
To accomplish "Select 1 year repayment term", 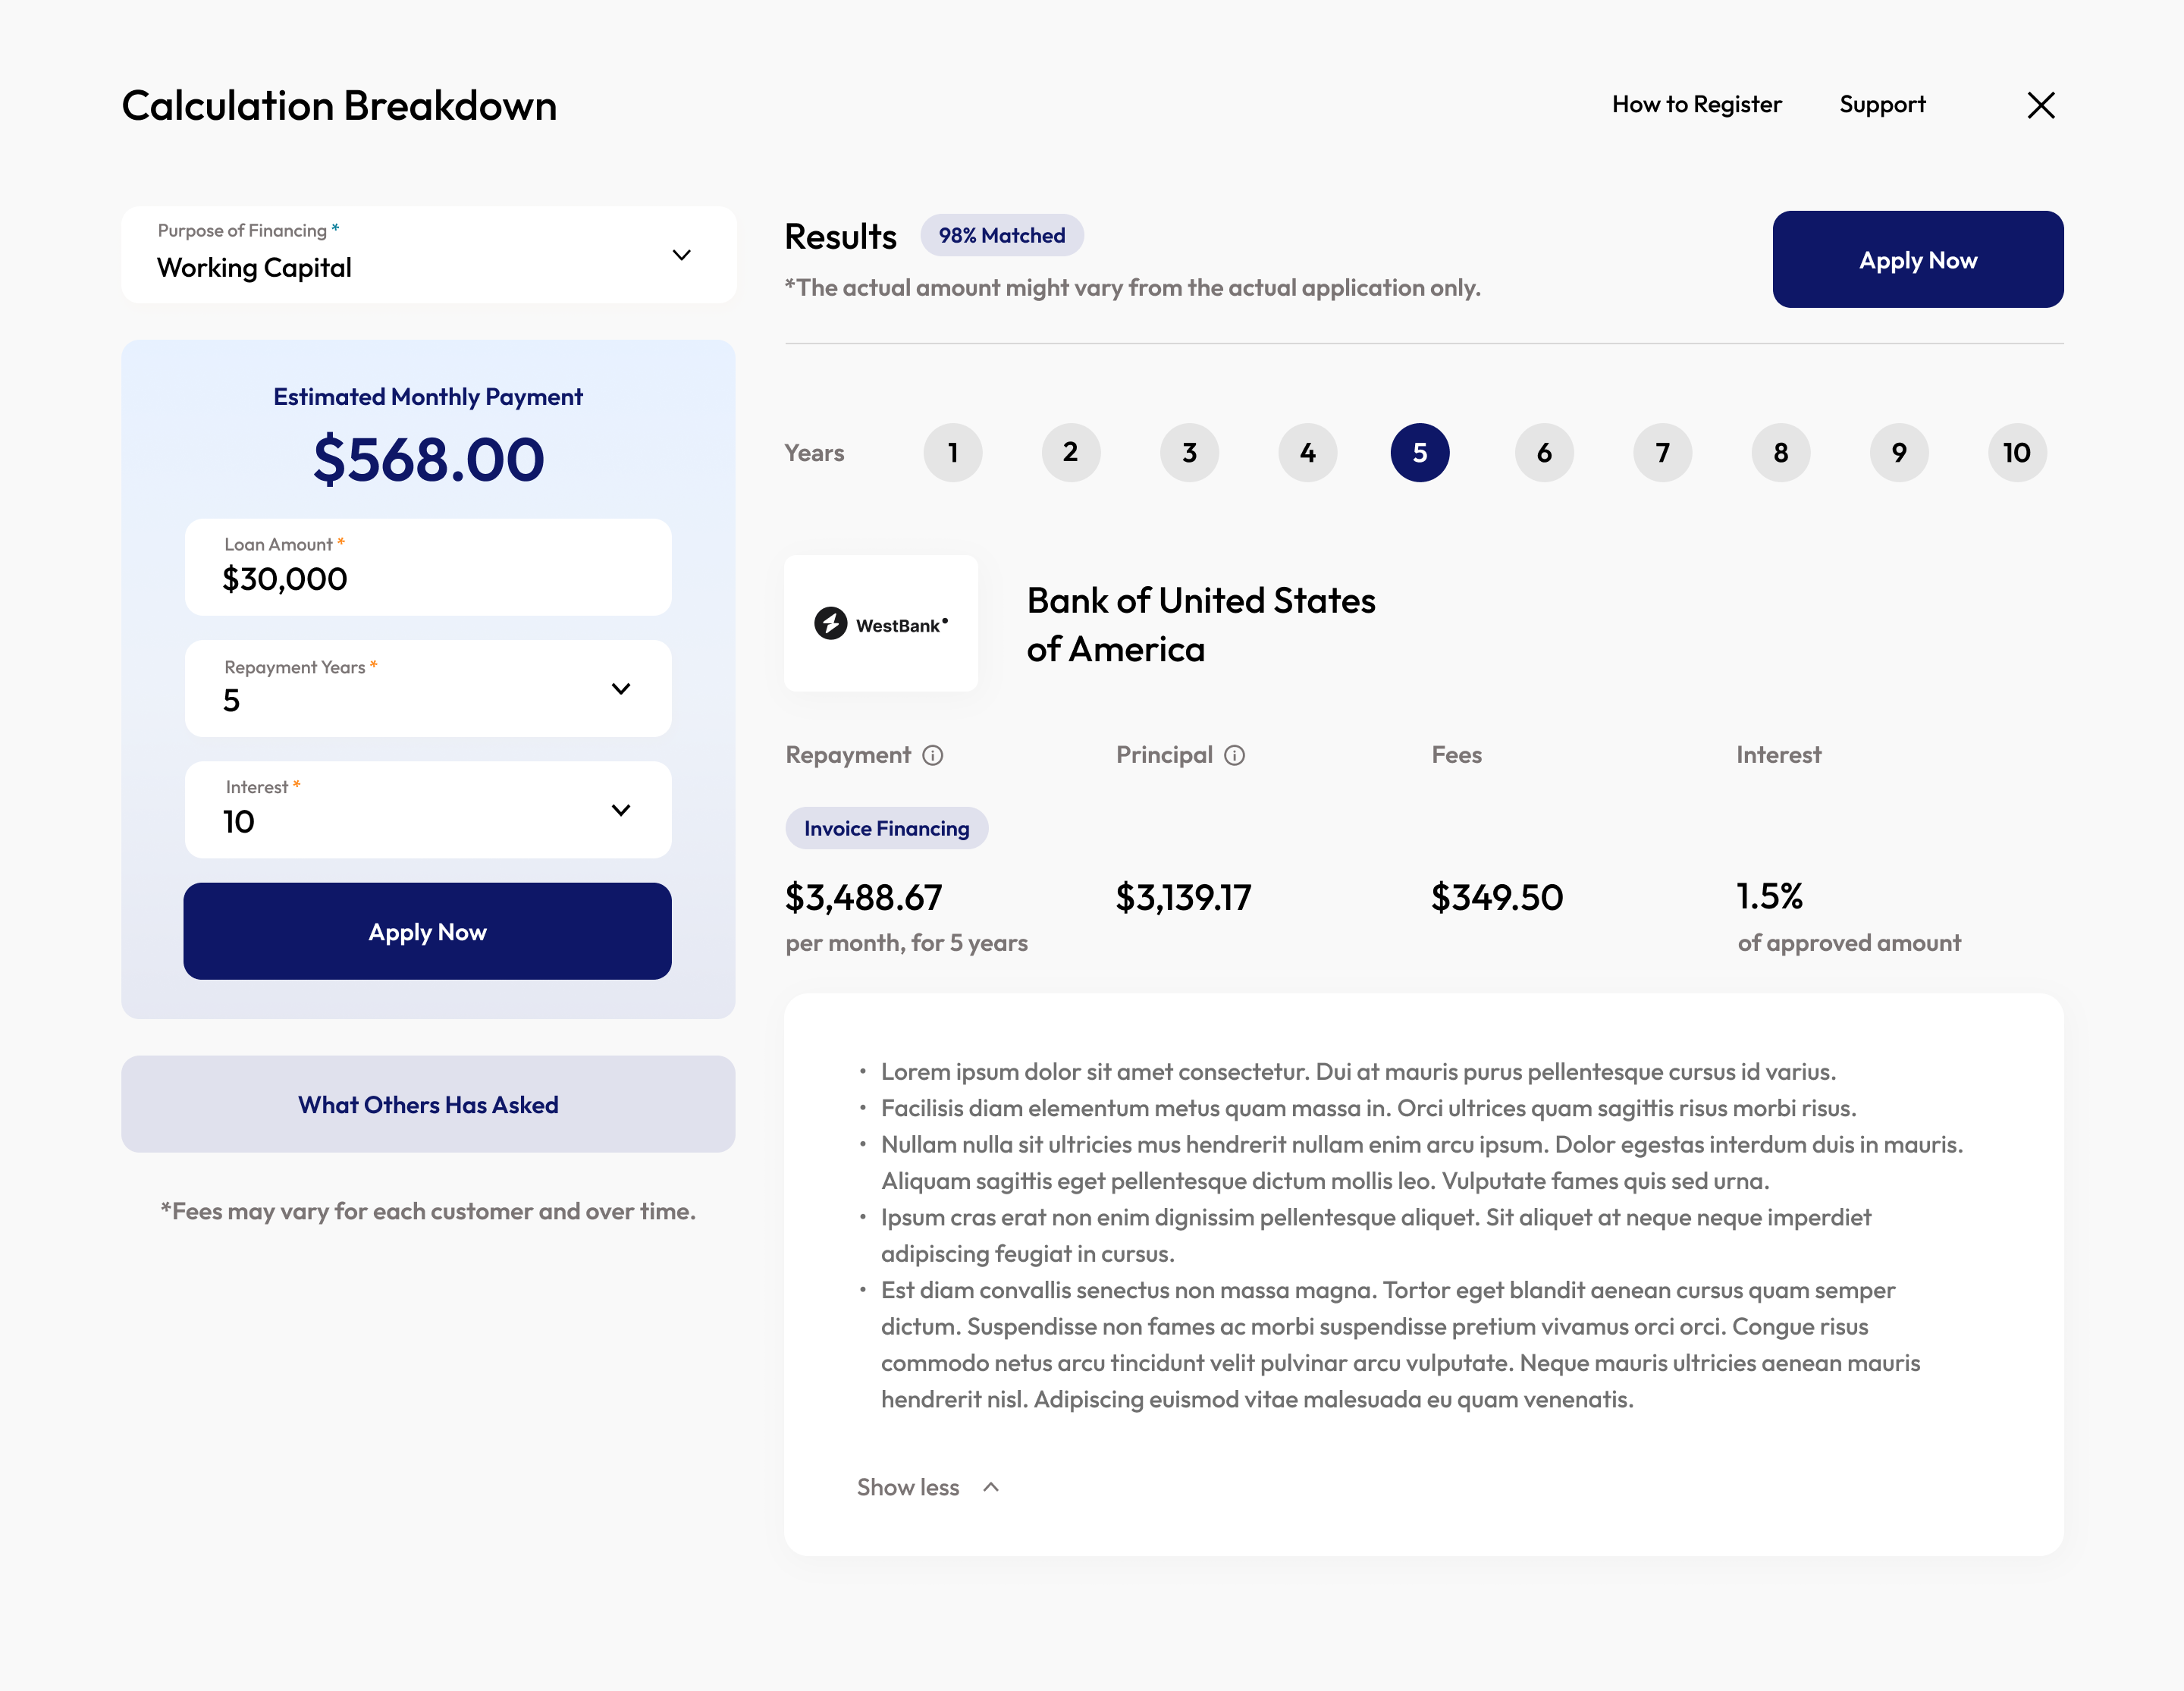I will (952, 453).
